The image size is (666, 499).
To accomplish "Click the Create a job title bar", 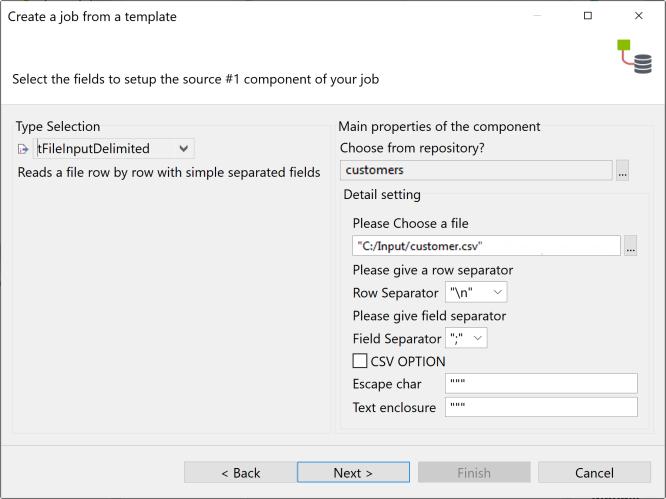I will [250, 16].
